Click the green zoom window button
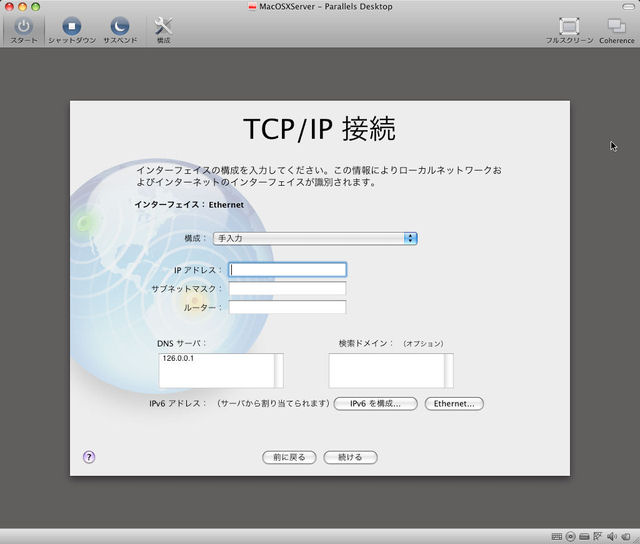This screenshot has width=640, height=544. [36, 7]
